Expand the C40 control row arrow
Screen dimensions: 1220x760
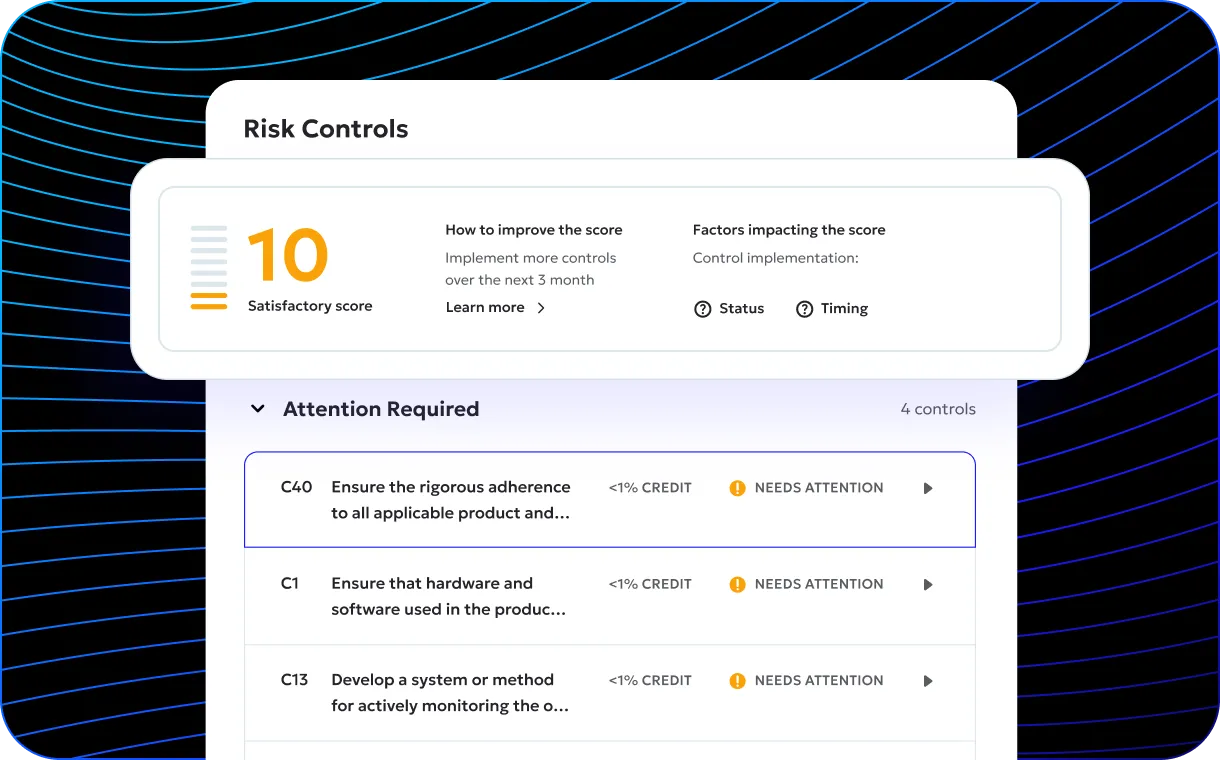[x=928, y=488]
